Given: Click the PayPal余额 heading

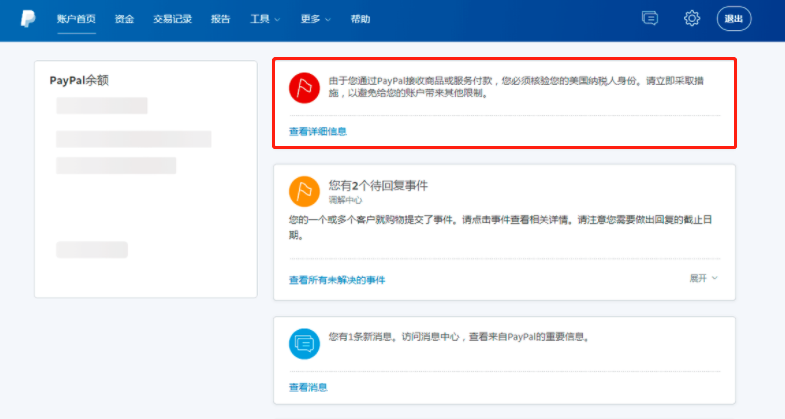Looking at the screenshot, I should tap(79, 81).
